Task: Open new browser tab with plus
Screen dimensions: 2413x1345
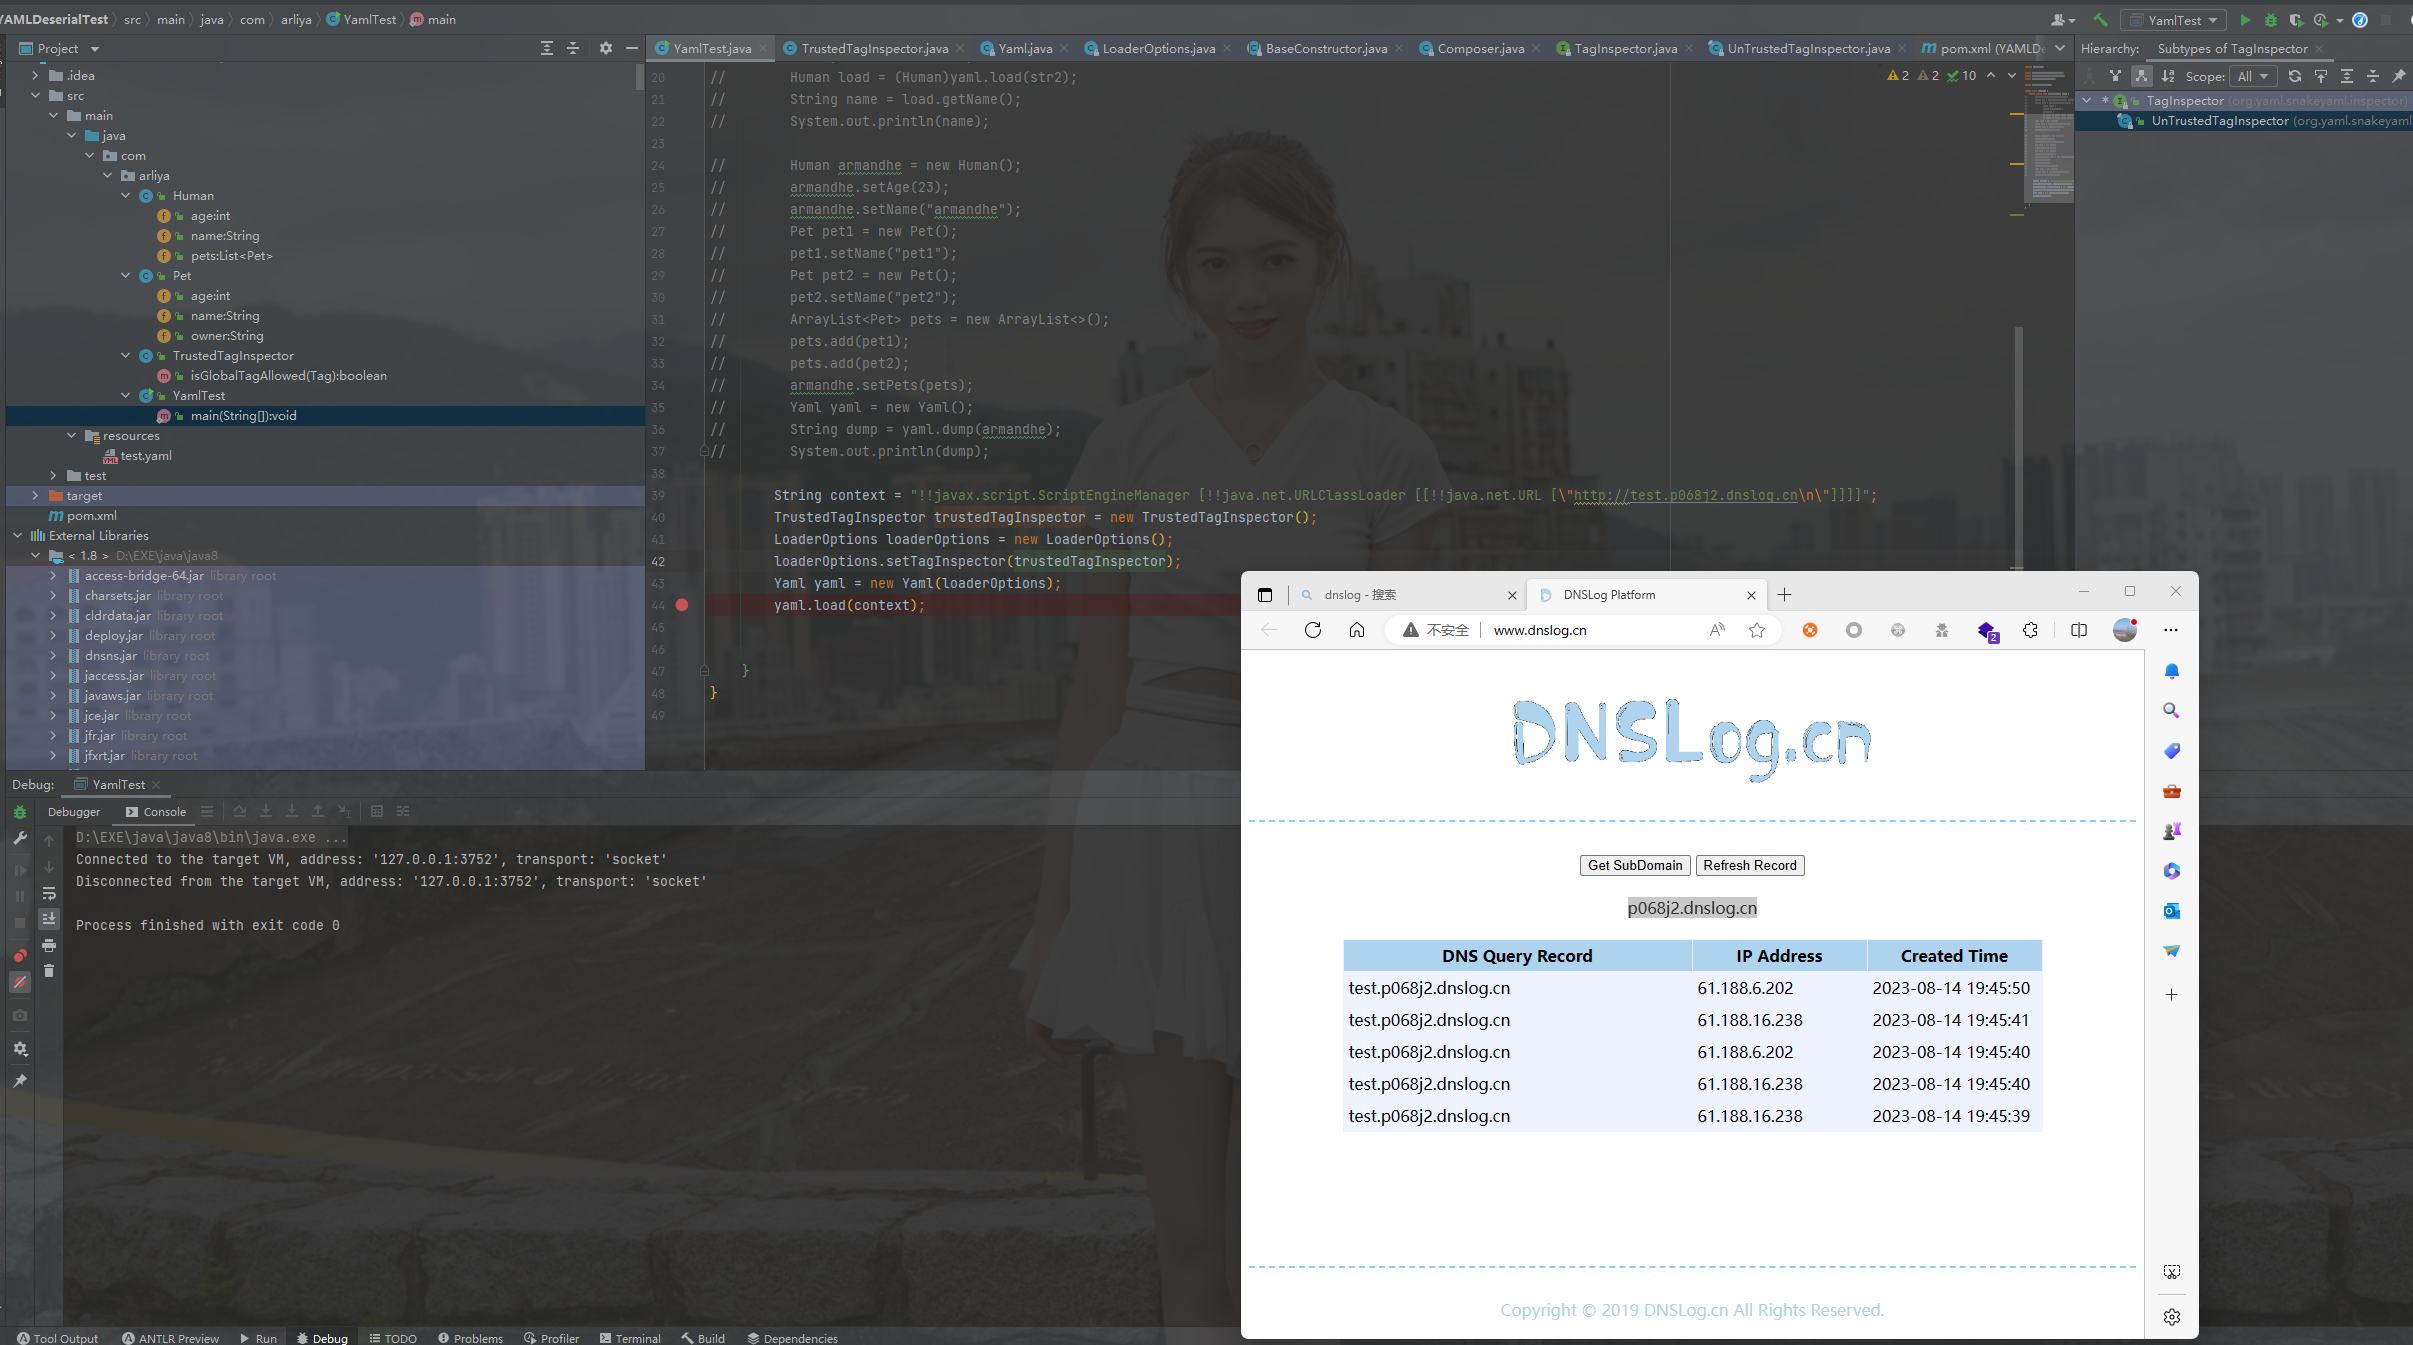Action: point(1784,595)
